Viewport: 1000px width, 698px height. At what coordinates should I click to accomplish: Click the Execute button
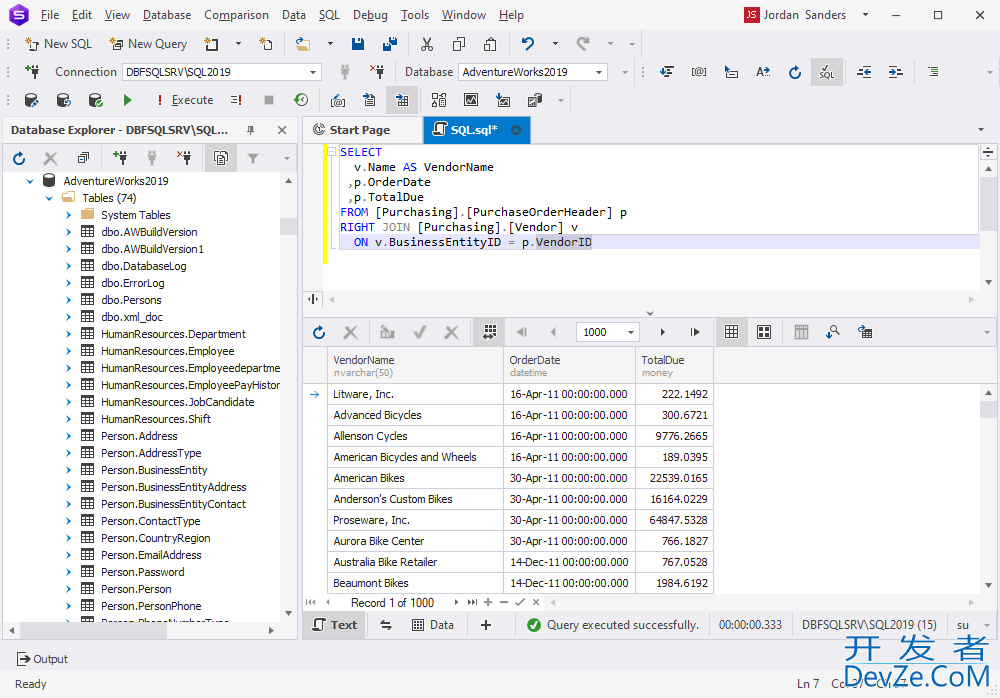(x=185, y=100)
